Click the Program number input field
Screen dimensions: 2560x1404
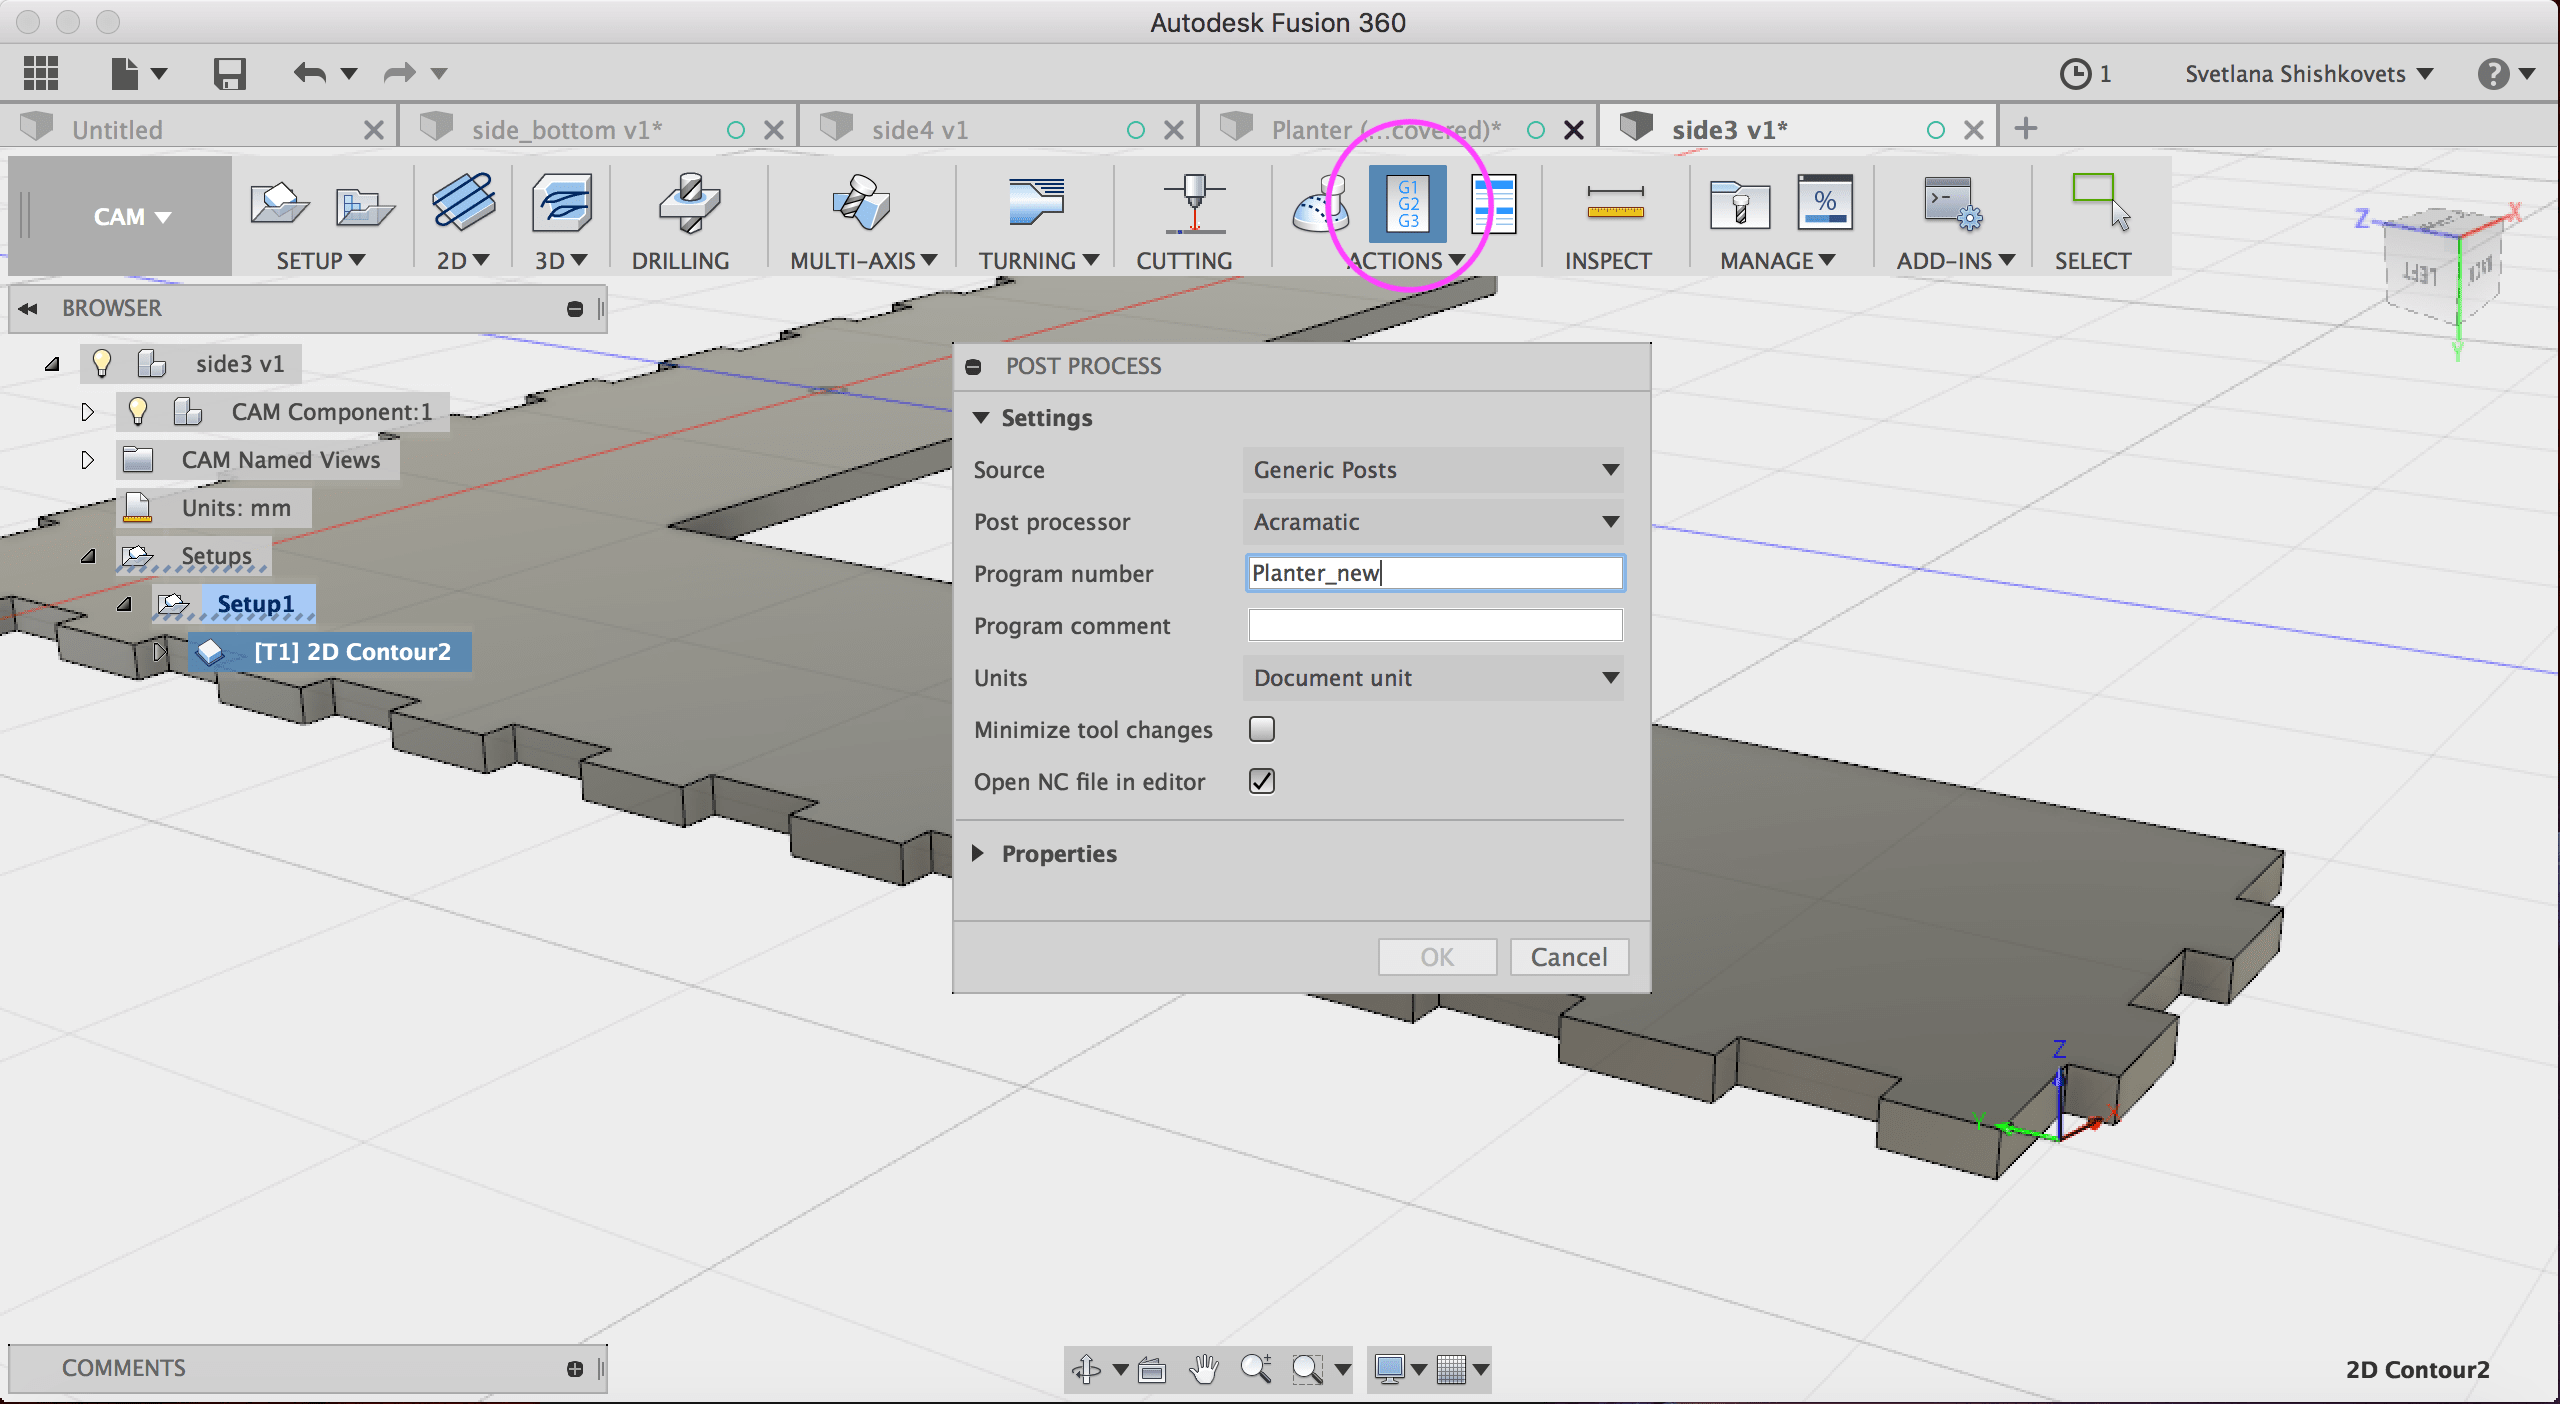coord(1435,573)
